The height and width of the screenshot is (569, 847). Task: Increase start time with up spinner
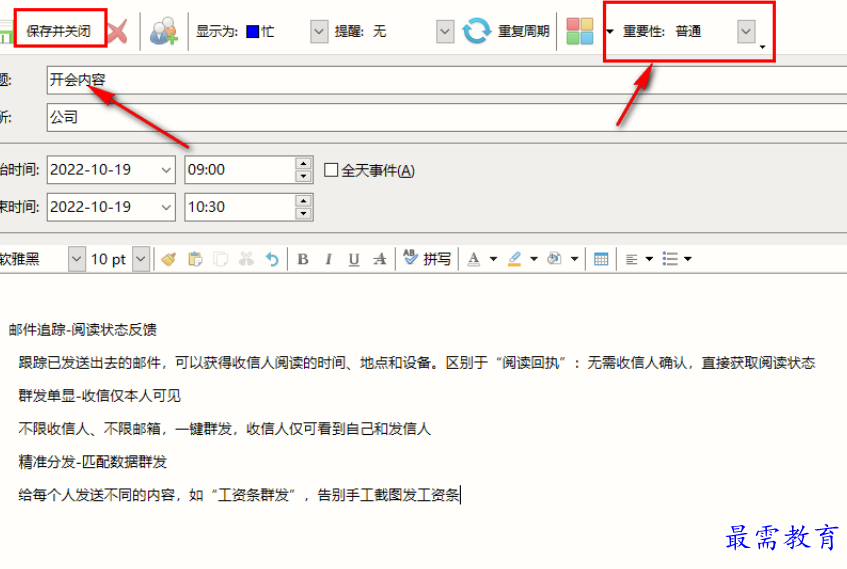pyautogui.click(x=304, y=163)
